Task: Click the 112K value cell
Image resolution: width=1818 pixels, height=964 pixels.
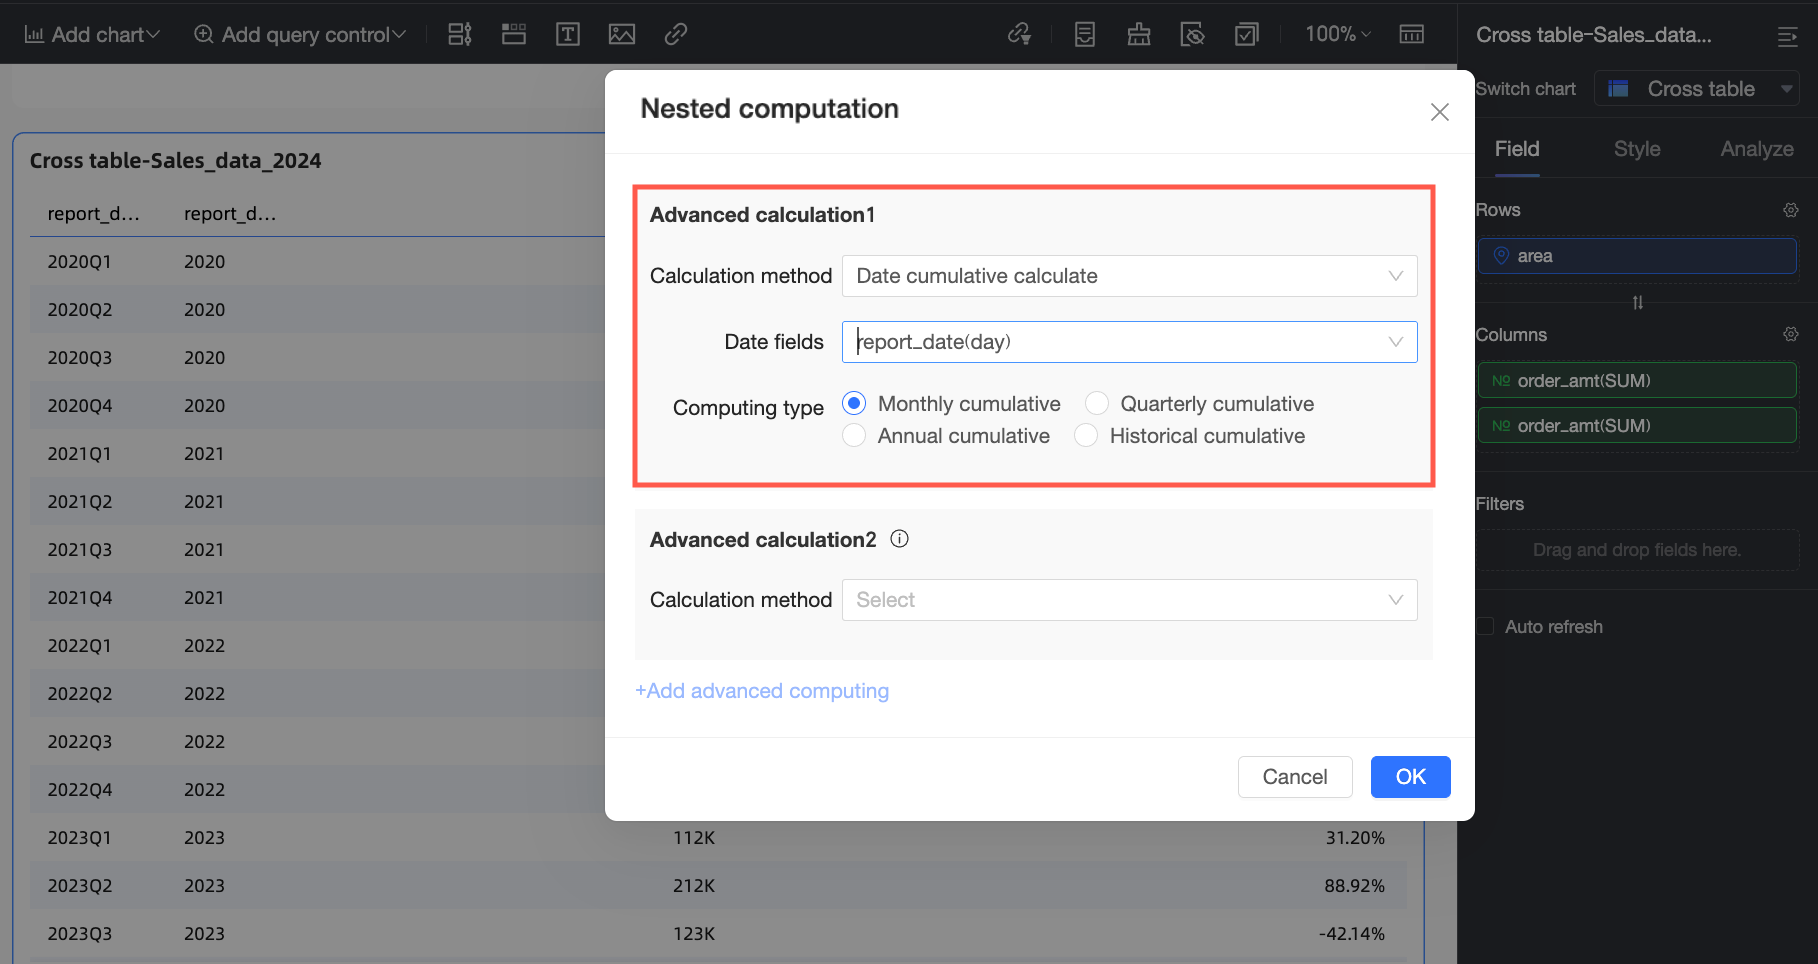Action: (x=694, y=838)
